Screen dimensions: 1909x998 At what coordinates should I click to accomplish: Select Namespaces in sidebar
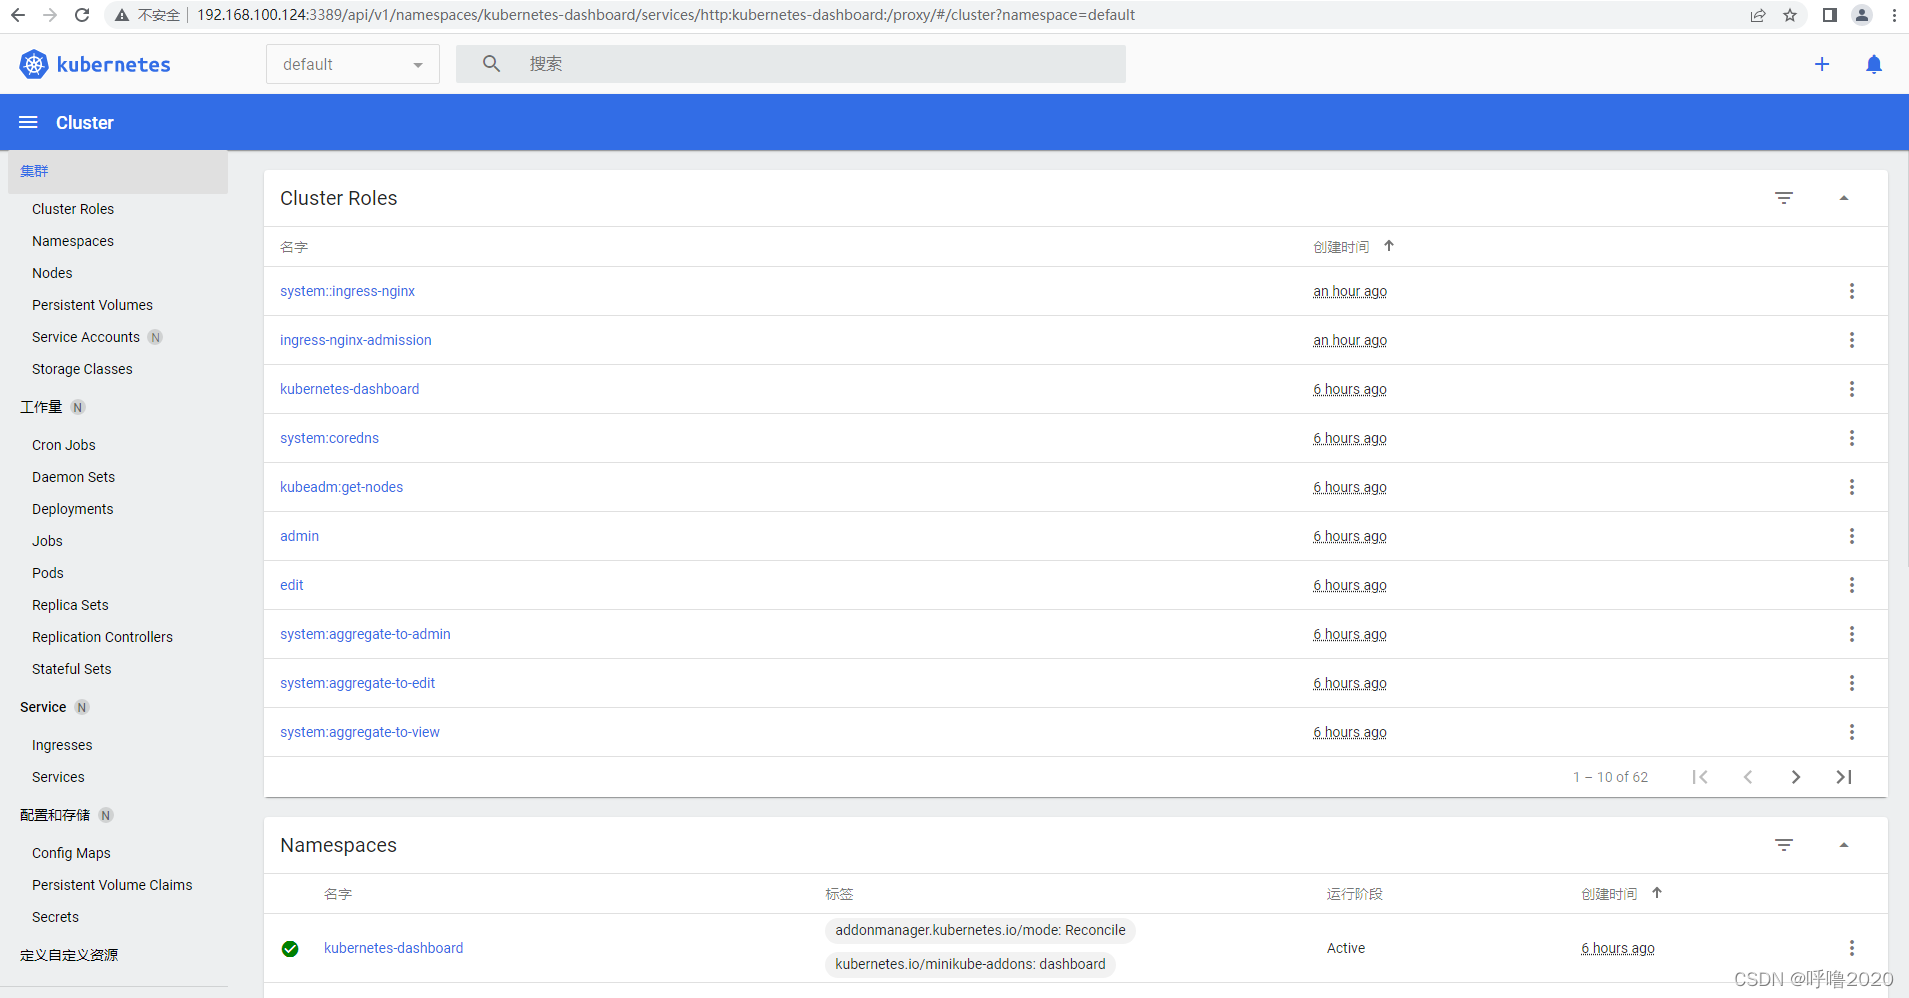pos(73,241)
